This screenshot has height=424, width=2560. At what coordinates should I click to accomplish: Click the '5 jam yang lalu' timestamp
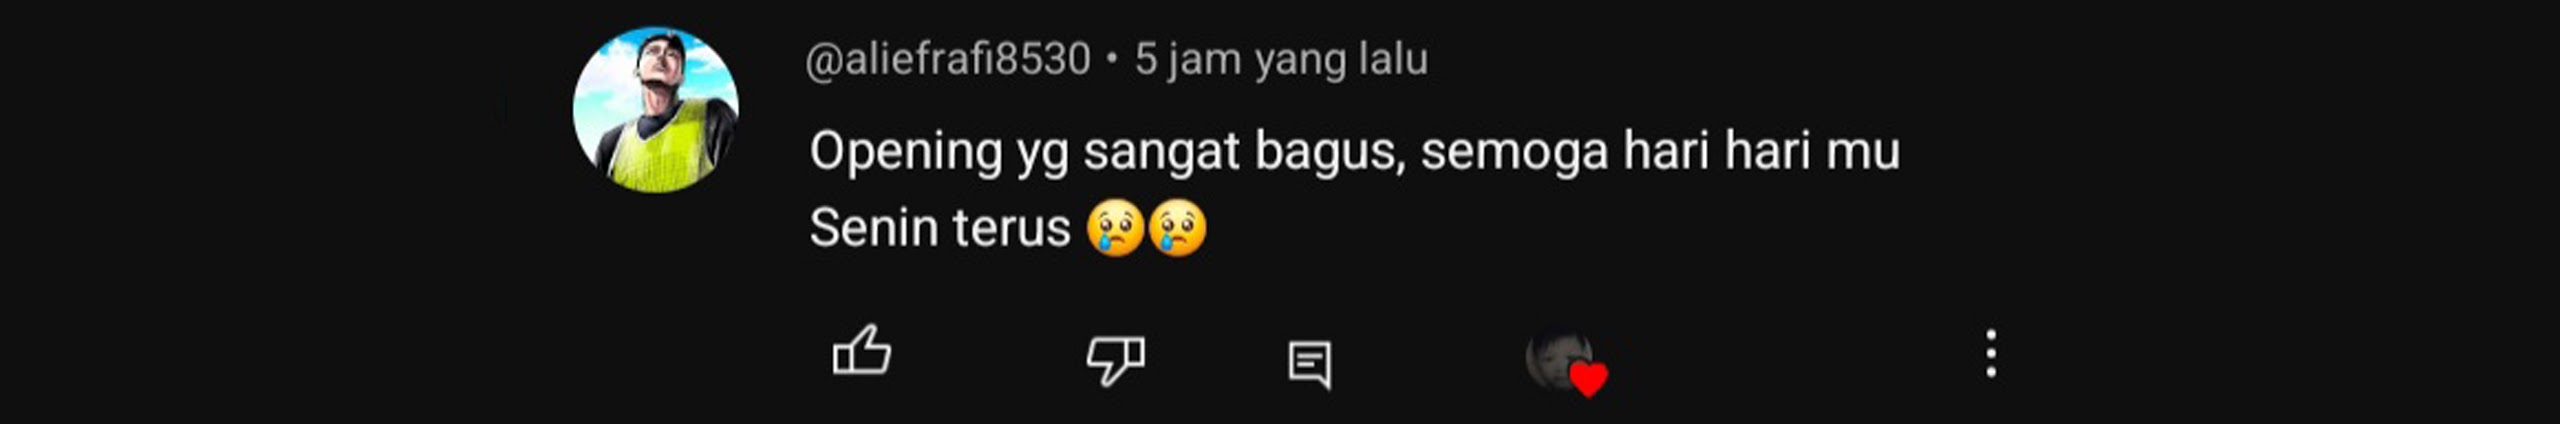pos(1281,59)
